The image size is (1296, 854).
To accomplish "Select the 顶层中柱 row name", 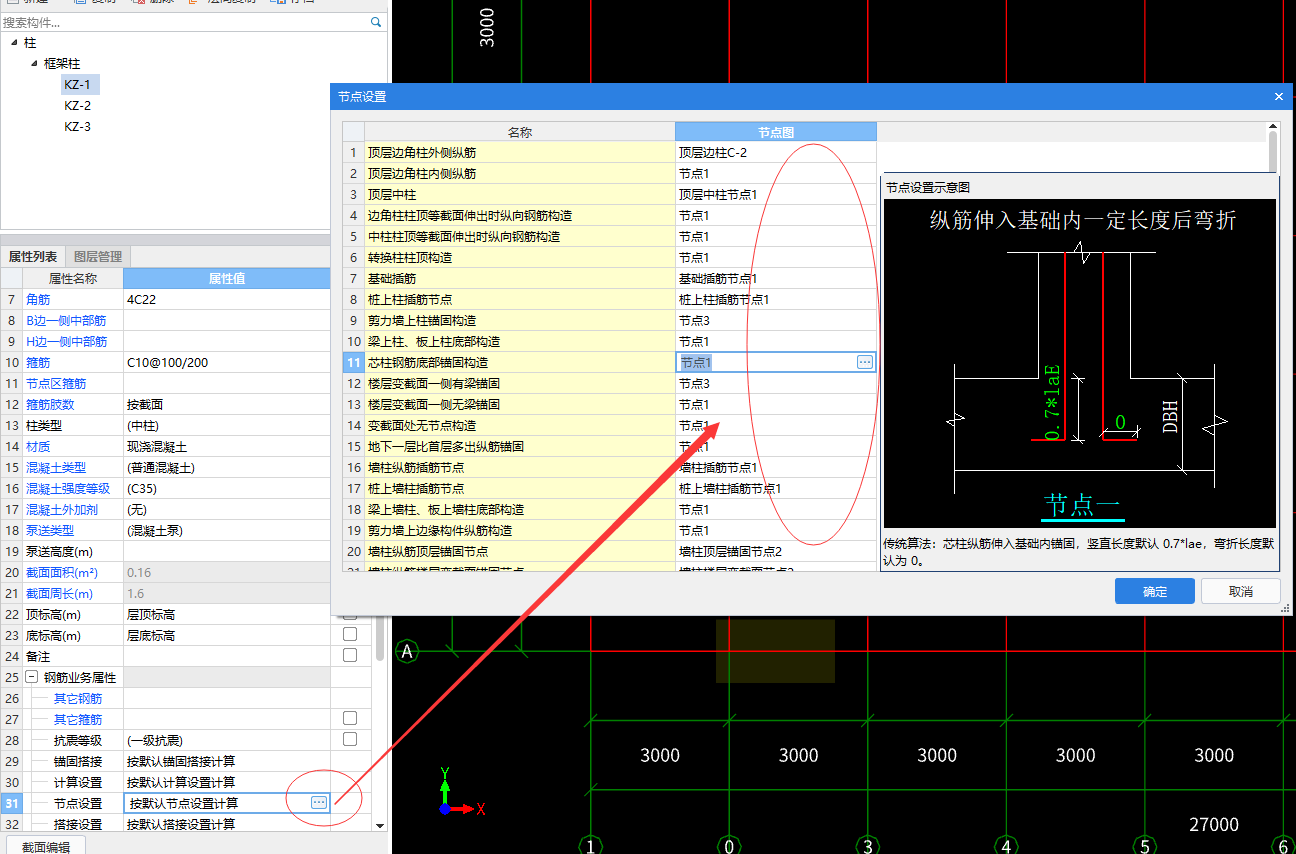I will [x=392, y=195].
